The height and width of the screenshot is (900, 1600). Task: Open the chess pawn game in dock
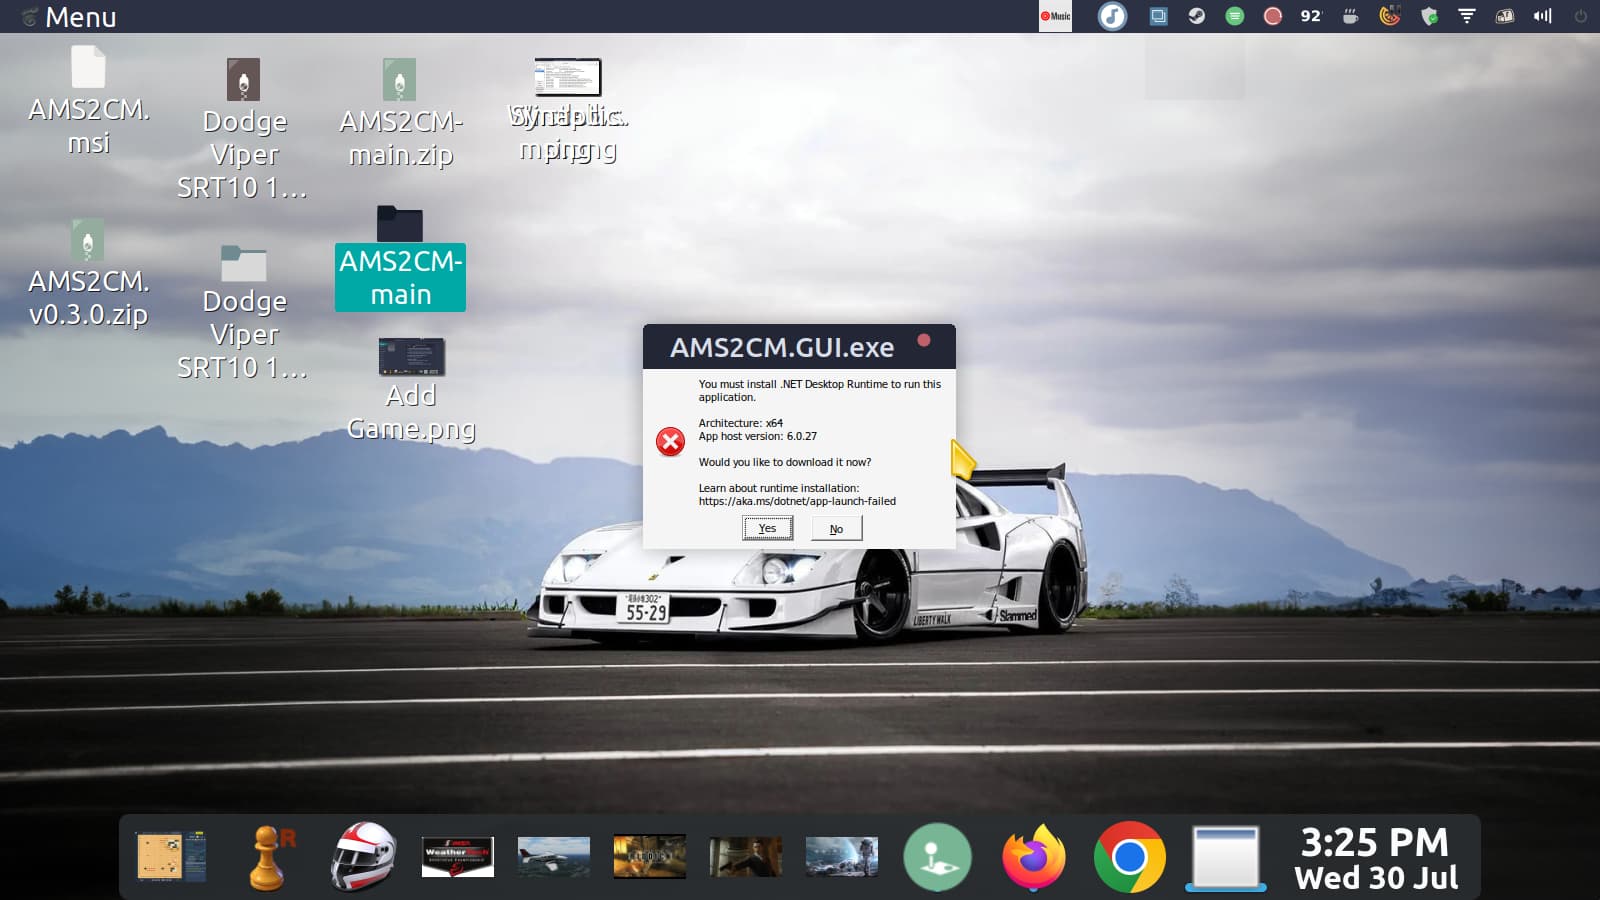(268, 857)
